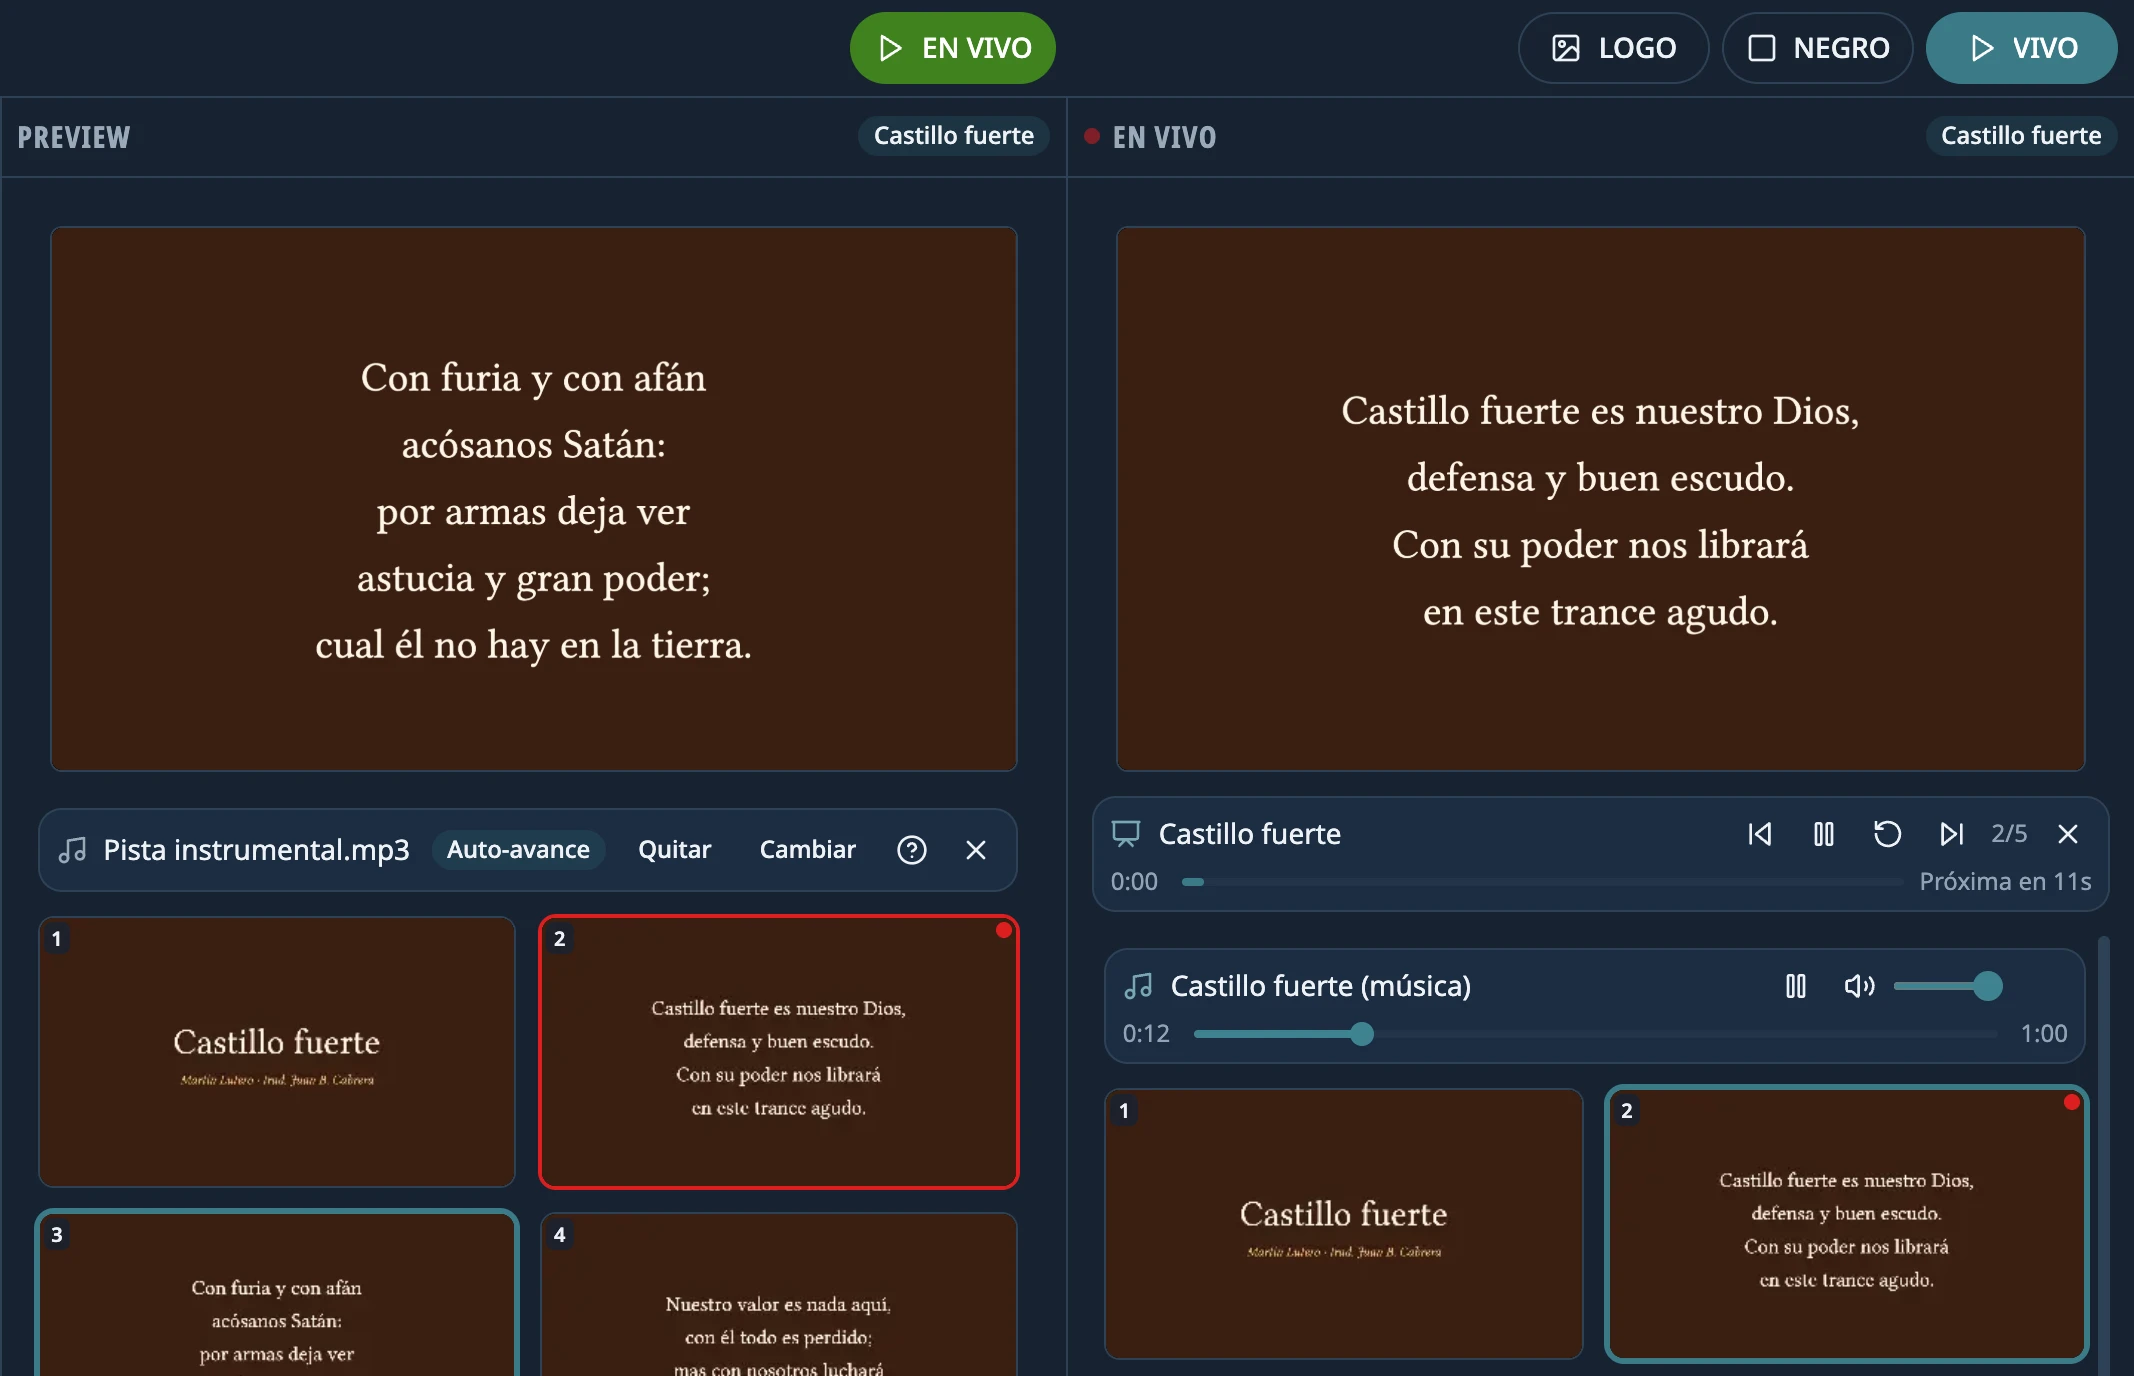Click the 2/5 slide counter text
The width and height of the screenshot is (2134, 1376).
2009,834
